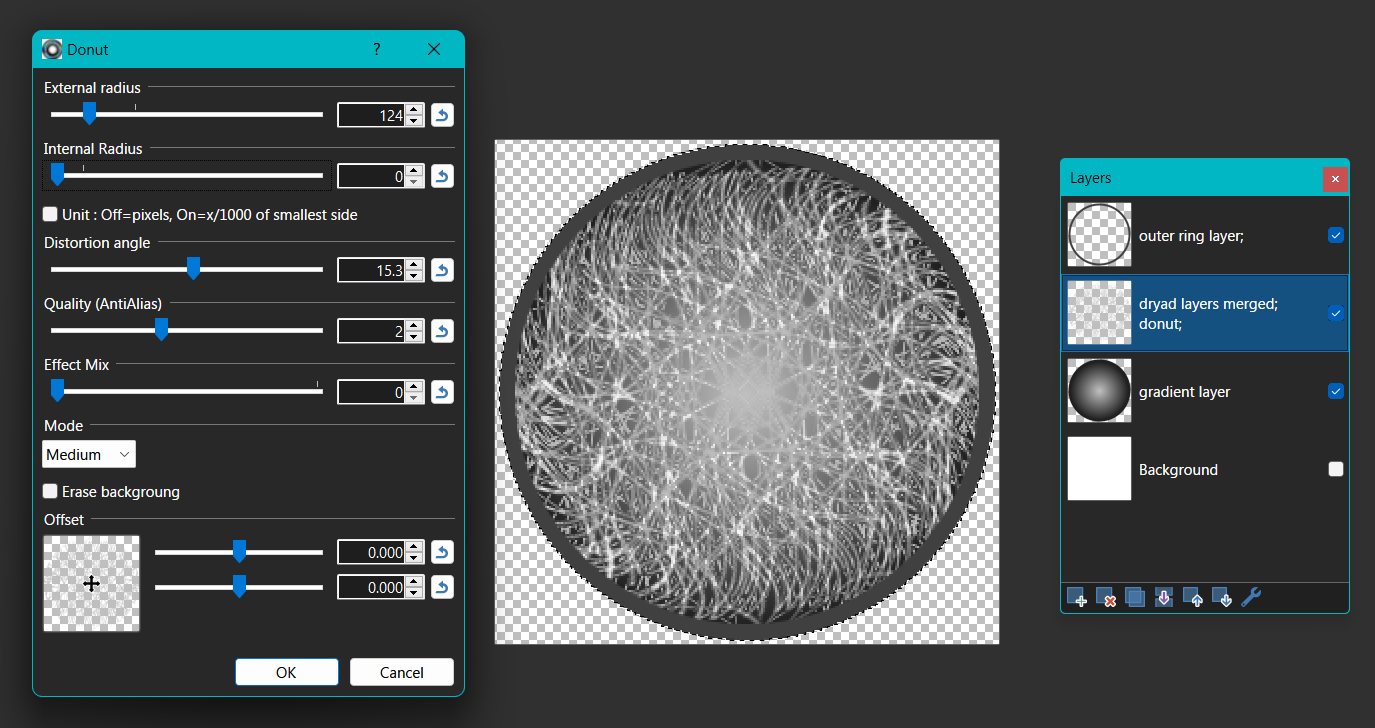The image size is (1375, 728).
Task: Click the Internal Radius value field
Action: 372,176
